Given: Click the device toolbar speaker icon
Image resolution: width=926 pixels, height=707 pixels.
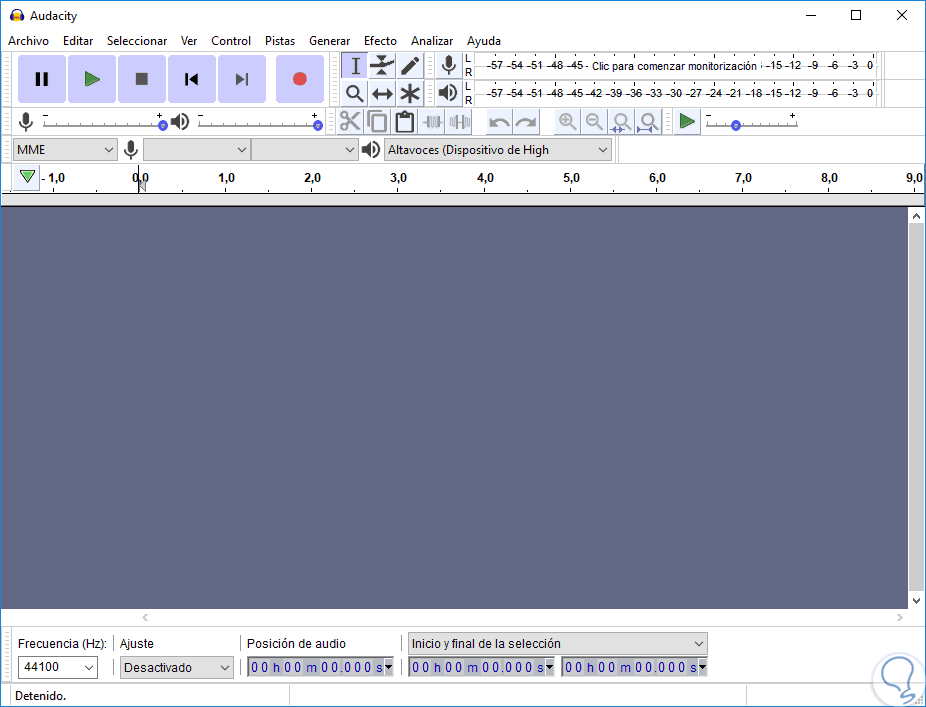Looking at the screenshot, I should pos(370,150).
